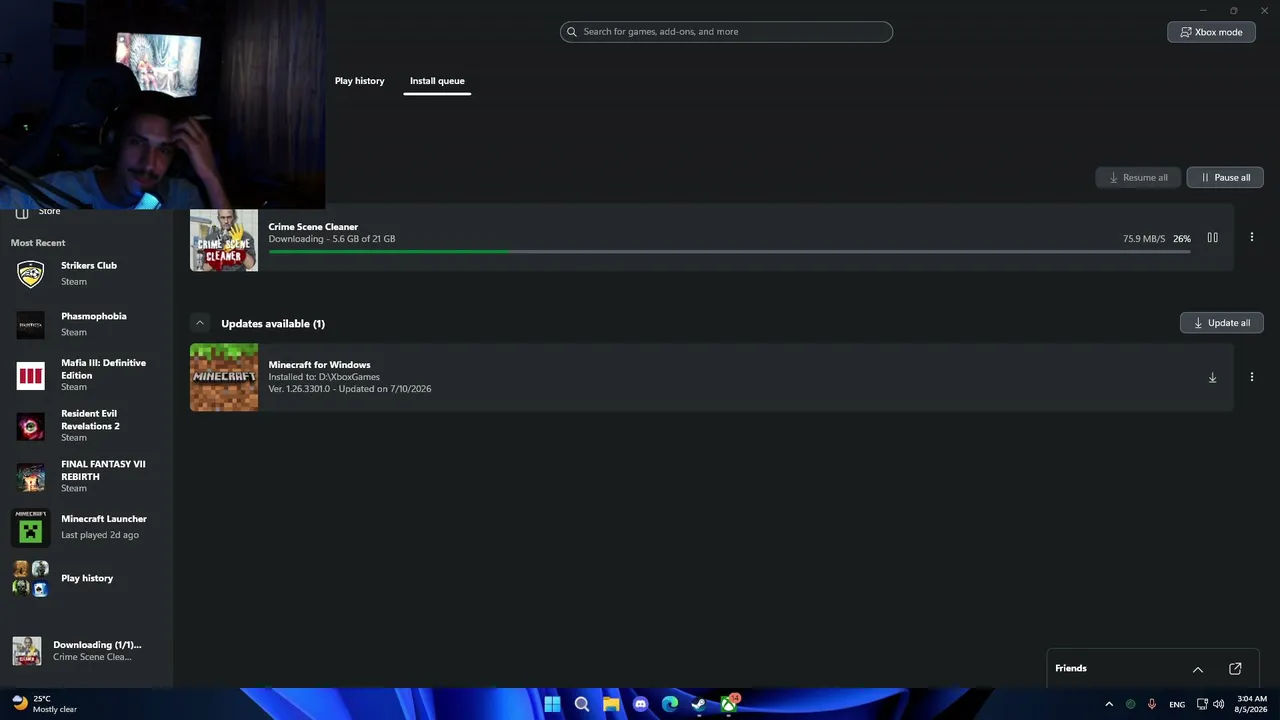Click the Minecraft for Windows title
The height and width of the screenshot is (720, 1280).
click(319, 365)
